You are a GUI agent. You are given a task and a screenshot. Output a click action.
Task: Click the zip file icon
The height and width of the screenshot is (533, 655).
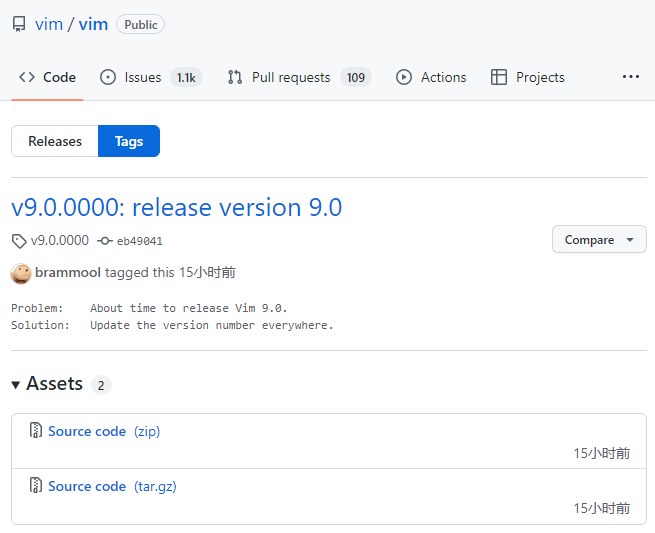click(36, 430)
